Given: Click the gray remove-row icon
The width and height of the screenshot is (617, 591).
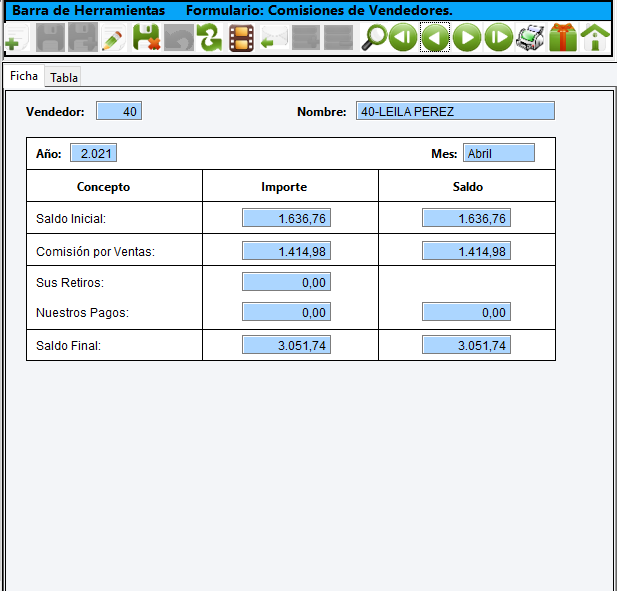Looking at the screenshot, I should click(338, 38).
